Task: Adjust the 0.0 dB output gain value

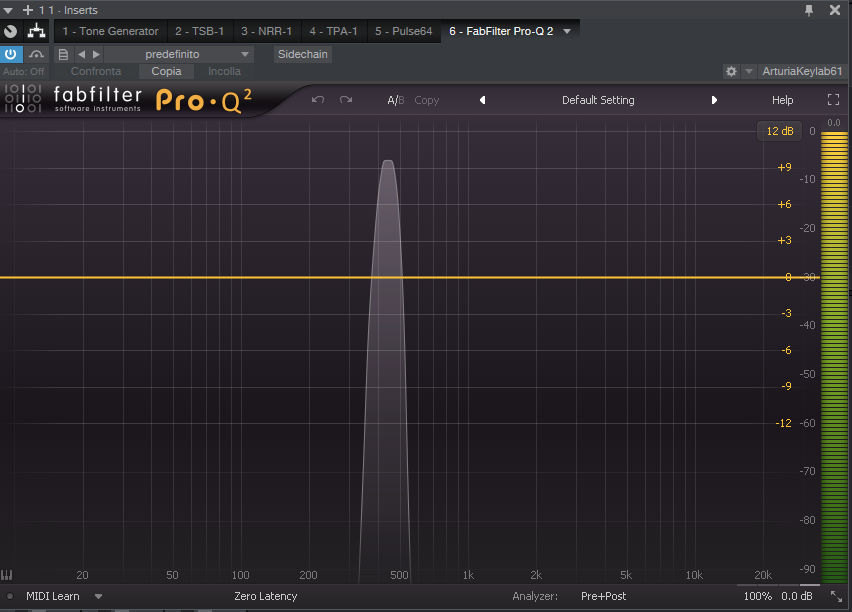Action: tap(797, 596)
